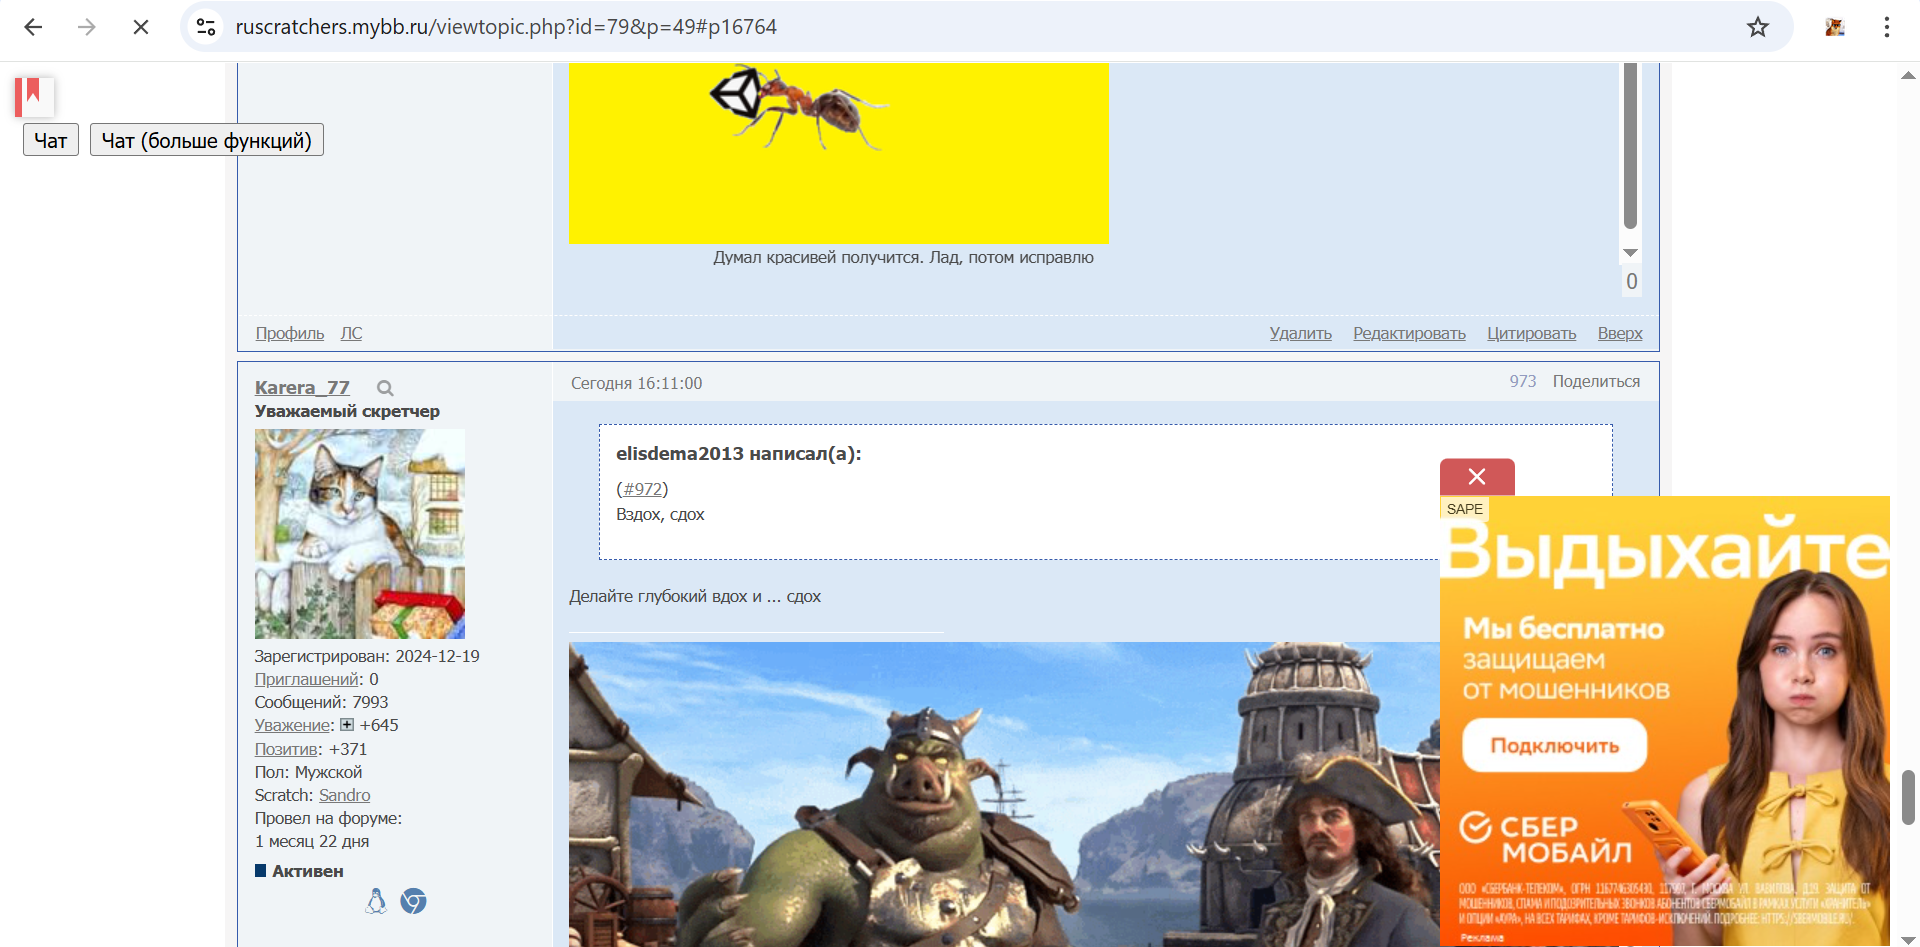Bookmark this page with the star
The height and width of the screenshot is (947, 1920).
tap(1758, 27)
